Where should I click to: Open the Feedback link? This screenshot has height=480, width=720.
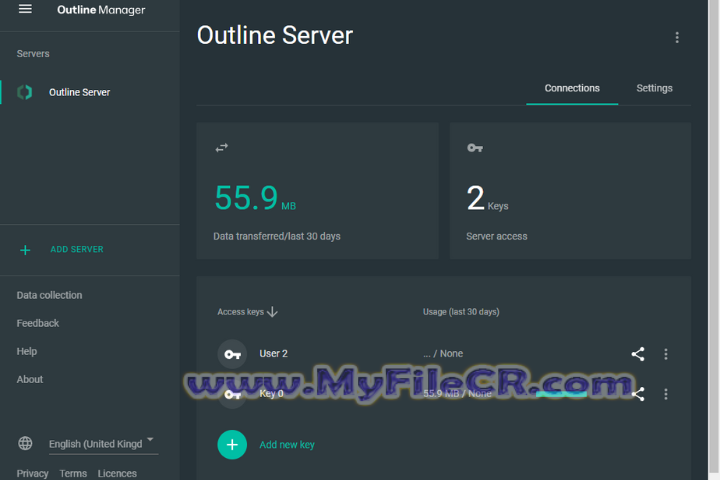coord(38,323)
